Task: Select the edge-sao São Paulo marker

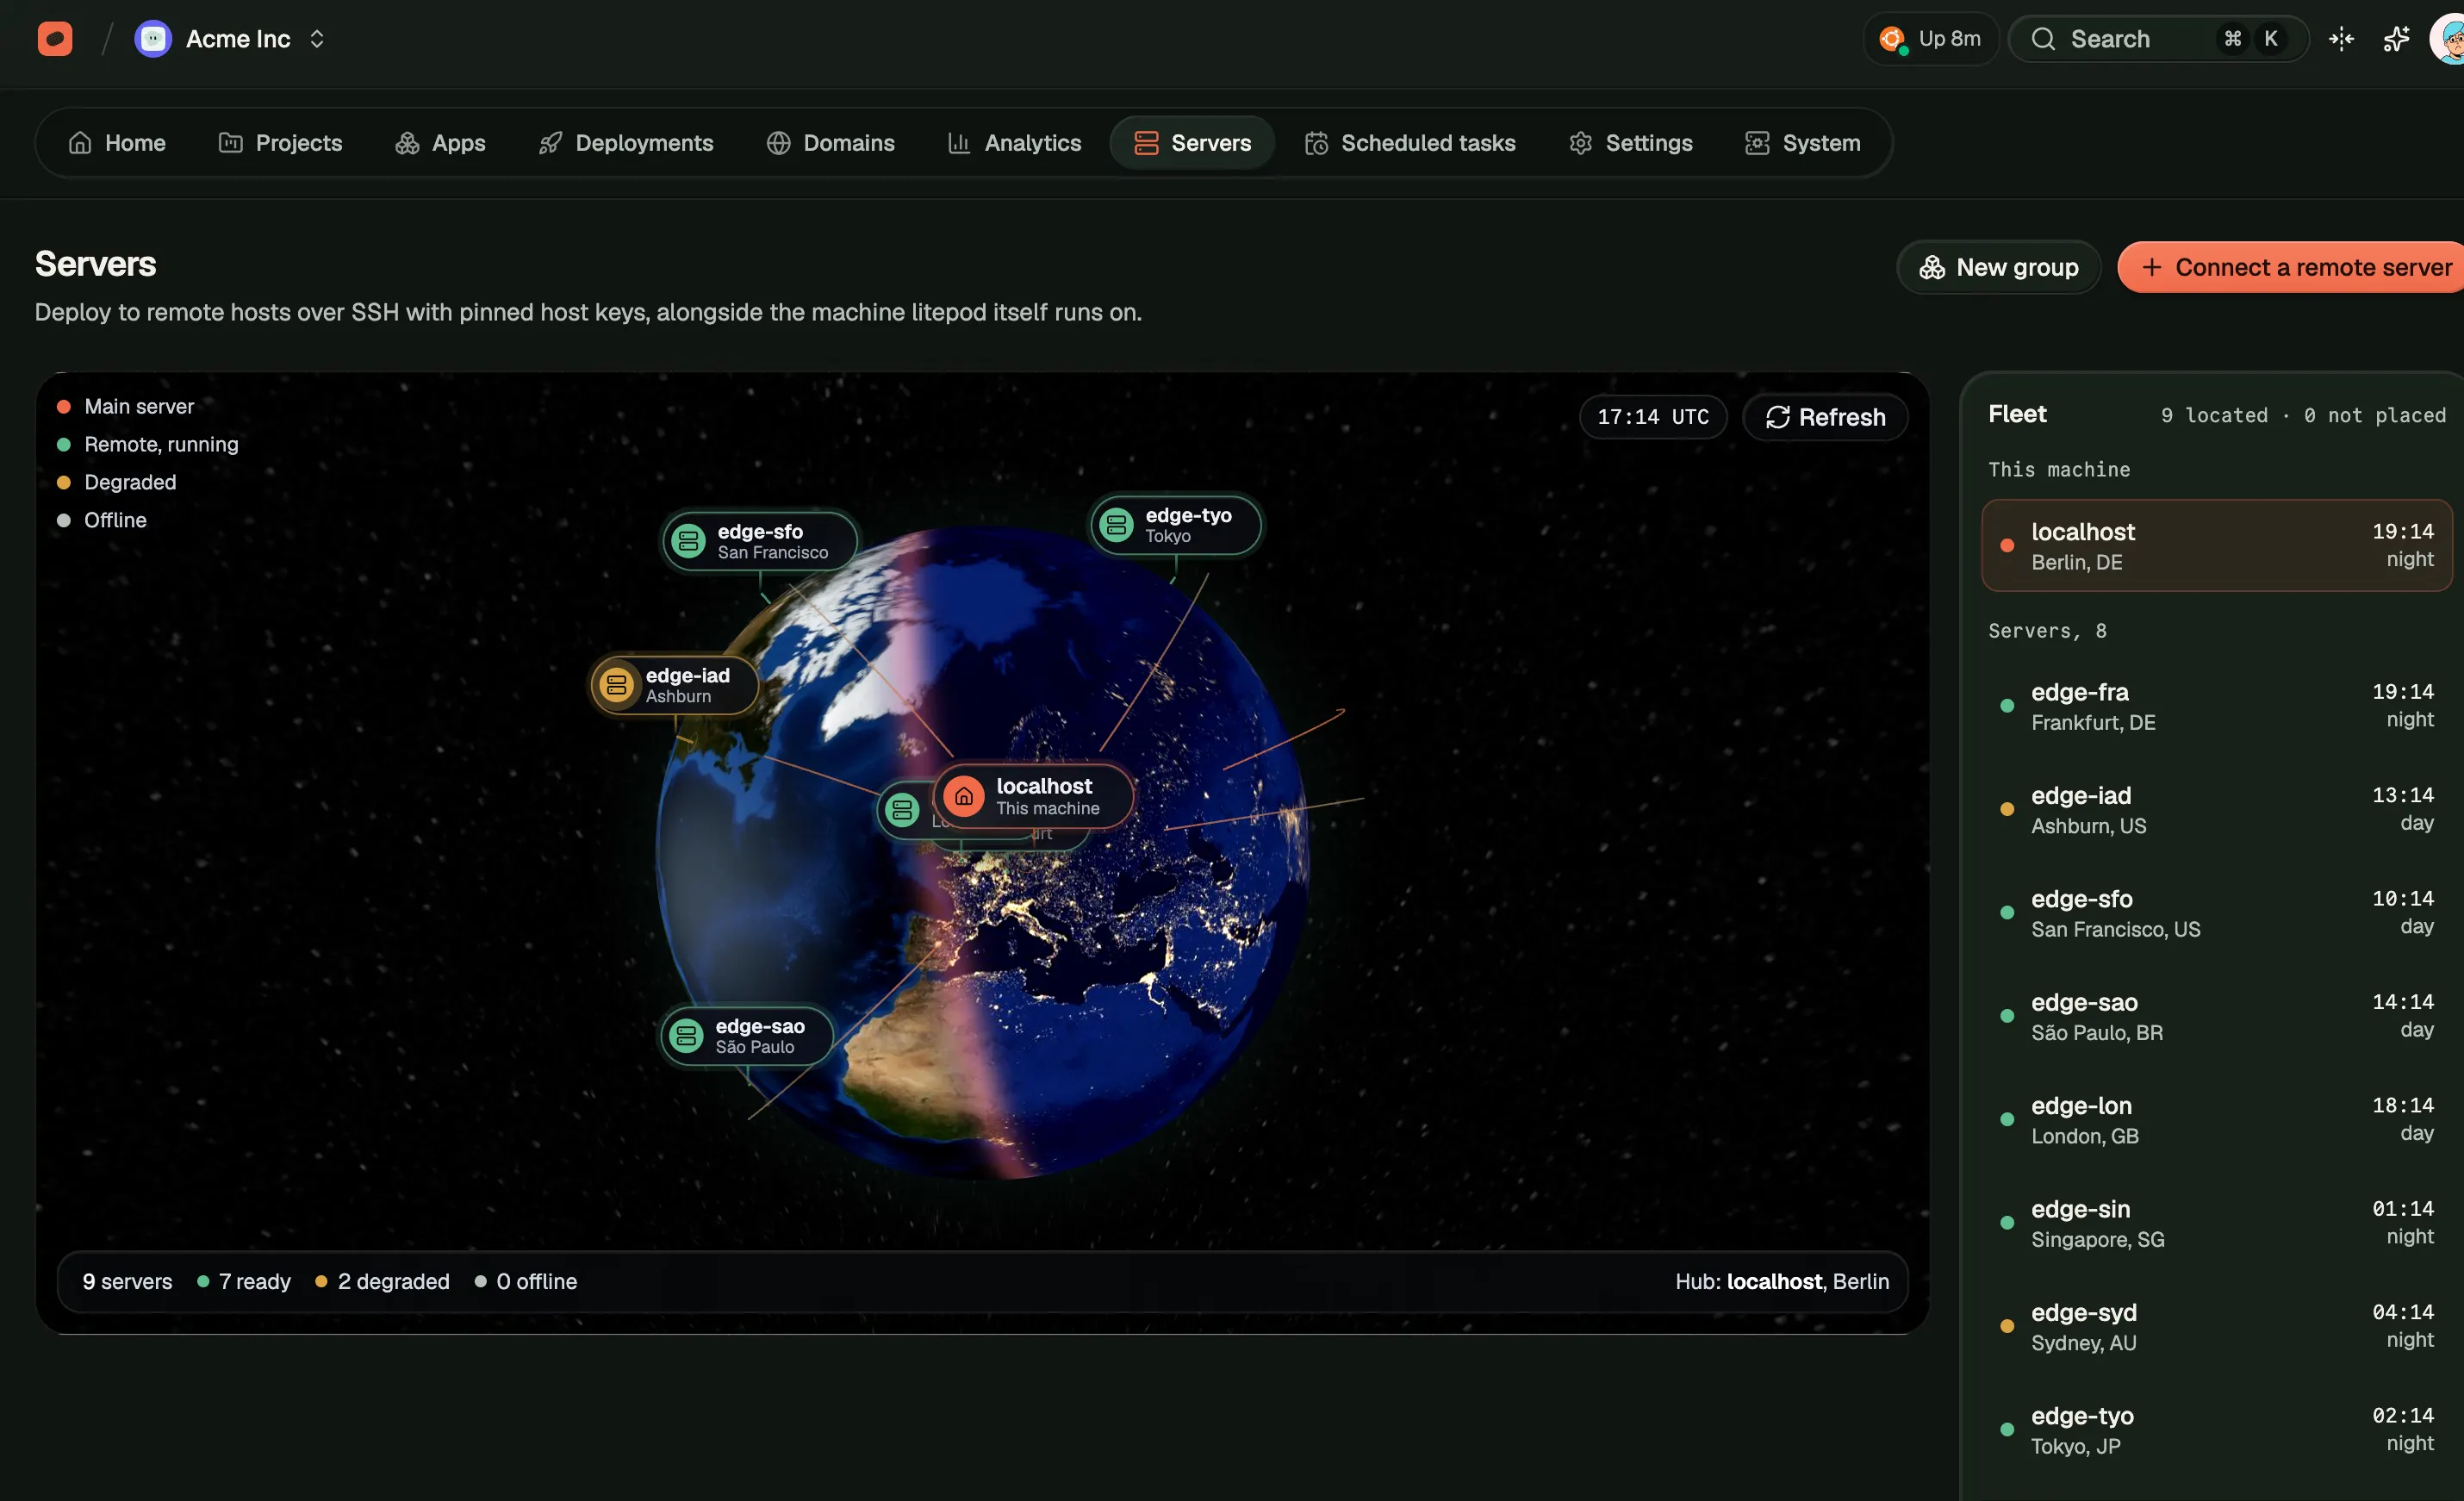Action: point(747,1036)
